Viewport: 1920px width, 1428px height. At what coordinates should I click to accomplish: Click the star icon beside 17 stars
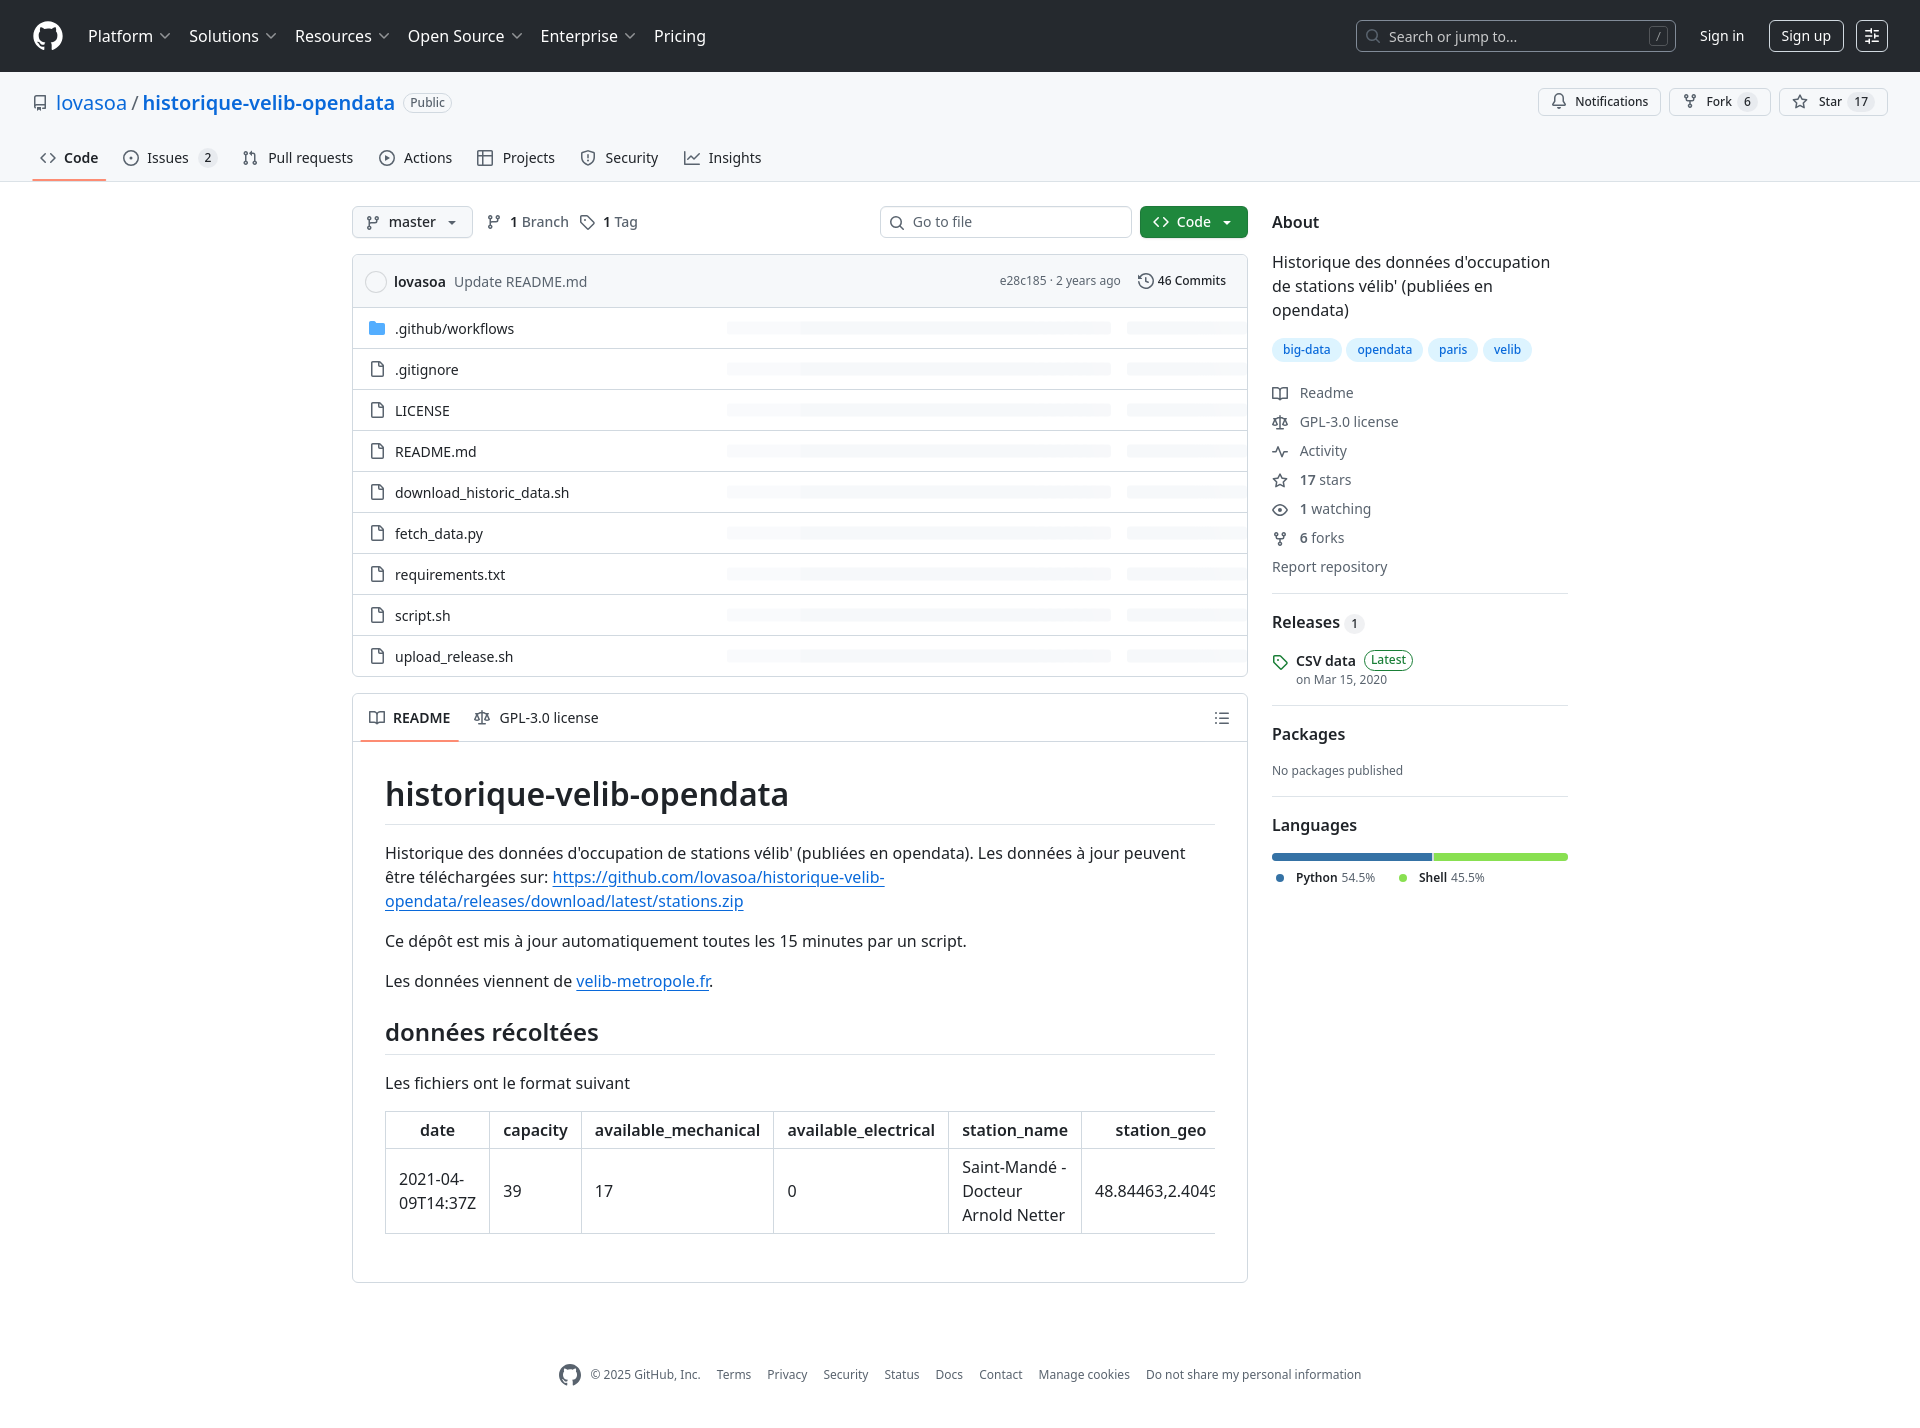point(1280,481)
